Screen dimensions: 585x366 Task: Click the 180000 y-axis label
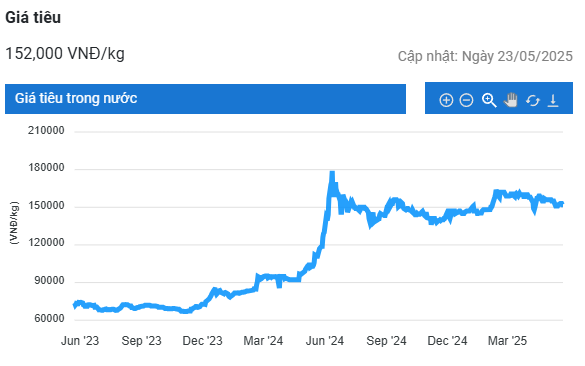pyautogui.click(x=46, y=168)
